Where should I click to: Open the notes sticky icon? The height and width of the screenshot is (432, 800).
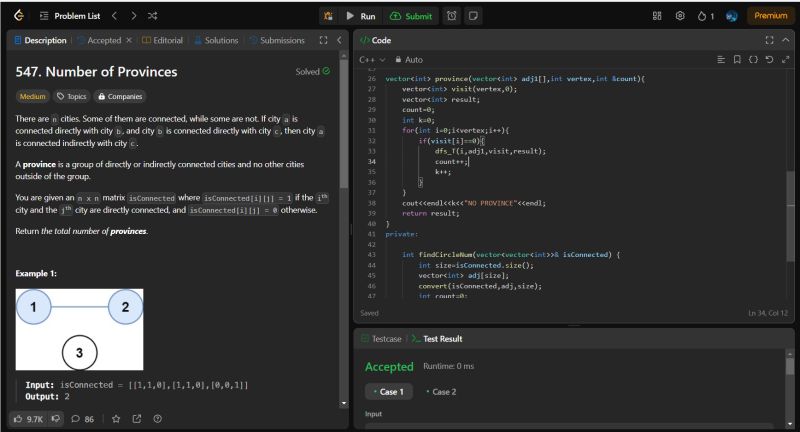pyautogui.click(x=473, y=16)
